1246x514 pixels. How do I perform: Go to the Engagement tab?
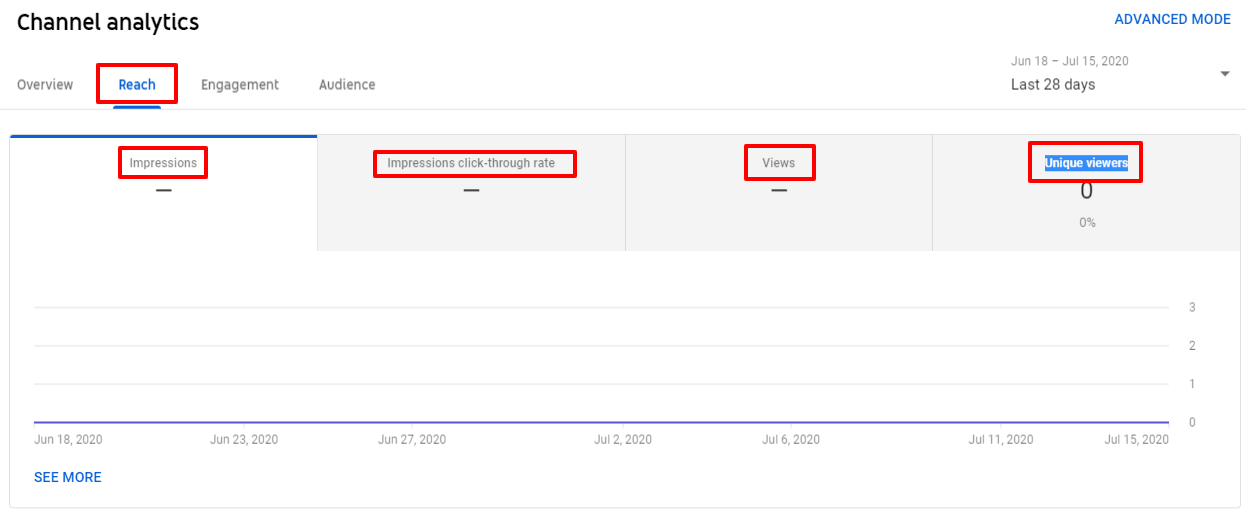pos(240,85)
